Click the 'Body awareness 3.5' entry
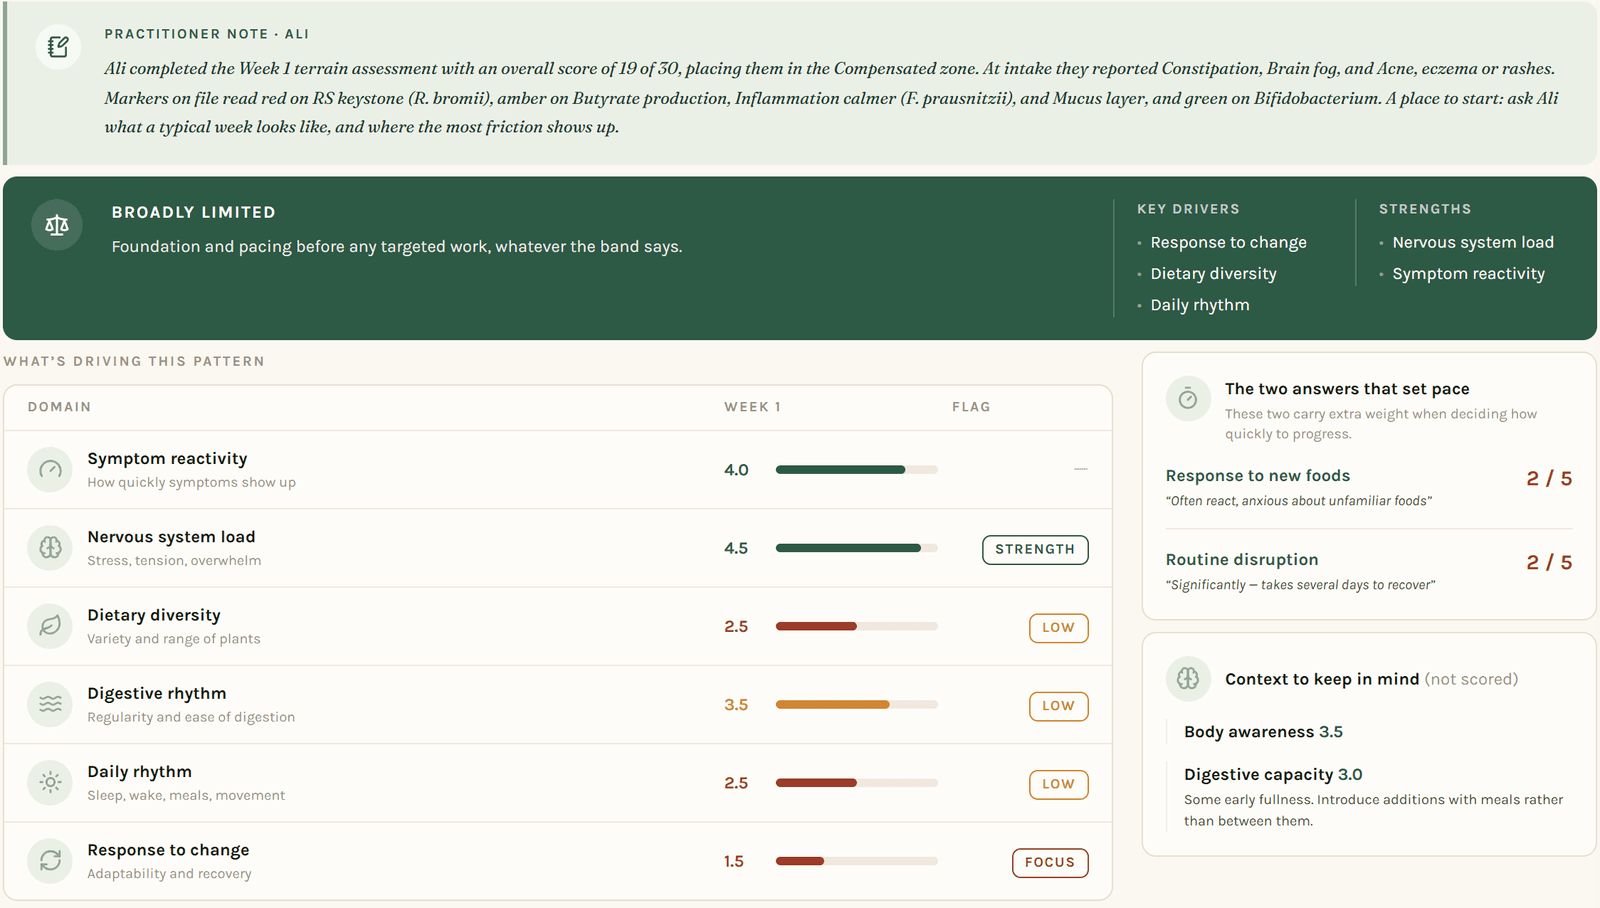Image resolution: width=1600 pixels, height=908 pixels. tap(1264, 732)
